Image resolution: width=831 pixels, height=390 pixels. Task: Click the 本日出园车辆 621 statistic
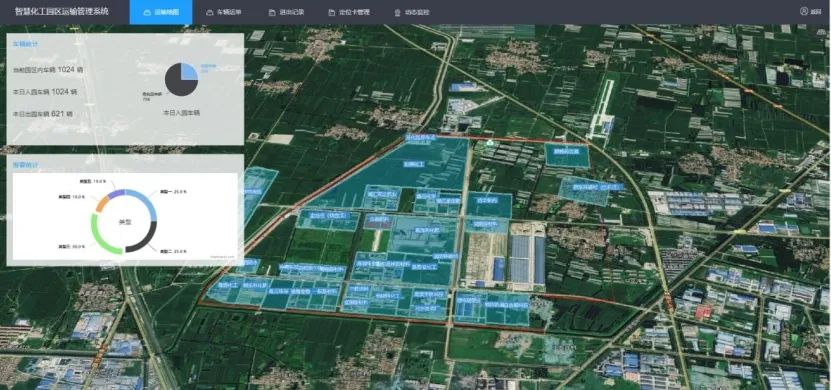point(42,114)
